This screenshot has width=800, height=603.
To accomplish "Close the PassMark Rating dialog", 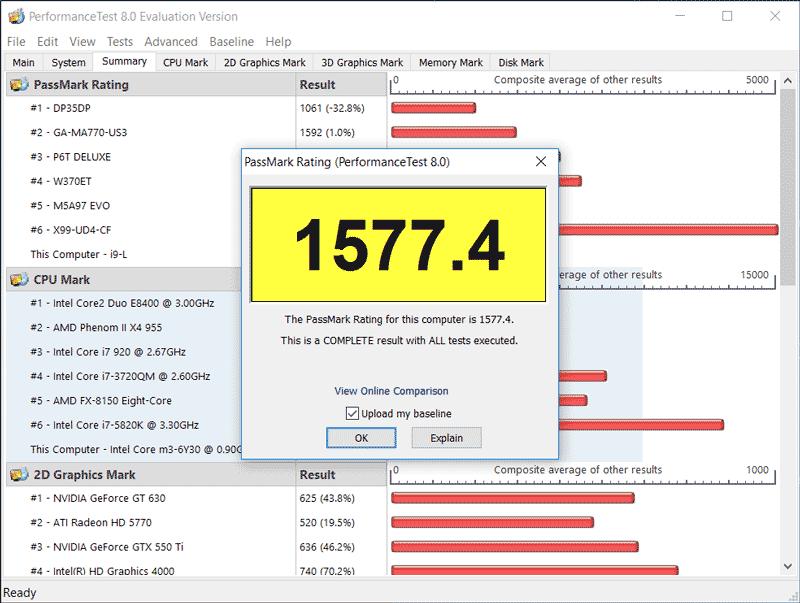I will [541, 162].
